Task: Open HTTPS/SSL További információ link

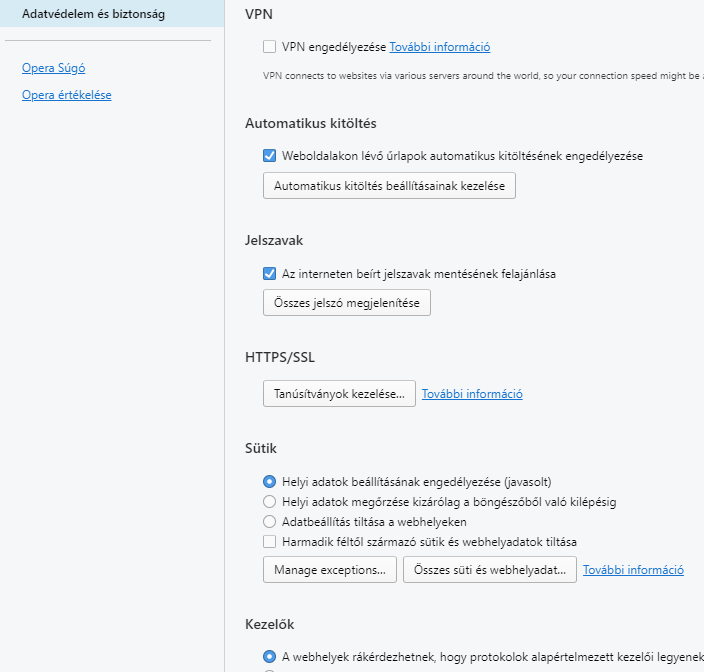Action: coord(472,394)
